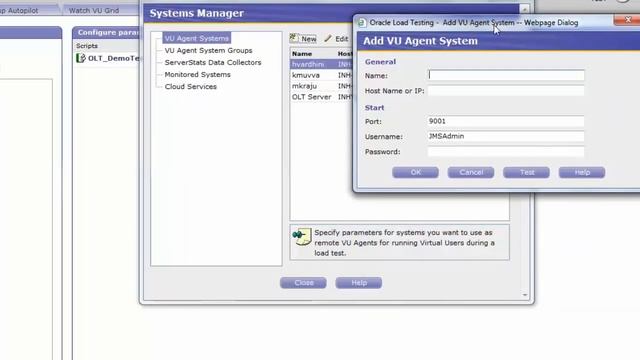Select the mkraju row in agent list
This screenshot has height=360, width=640.
point(321,86)
